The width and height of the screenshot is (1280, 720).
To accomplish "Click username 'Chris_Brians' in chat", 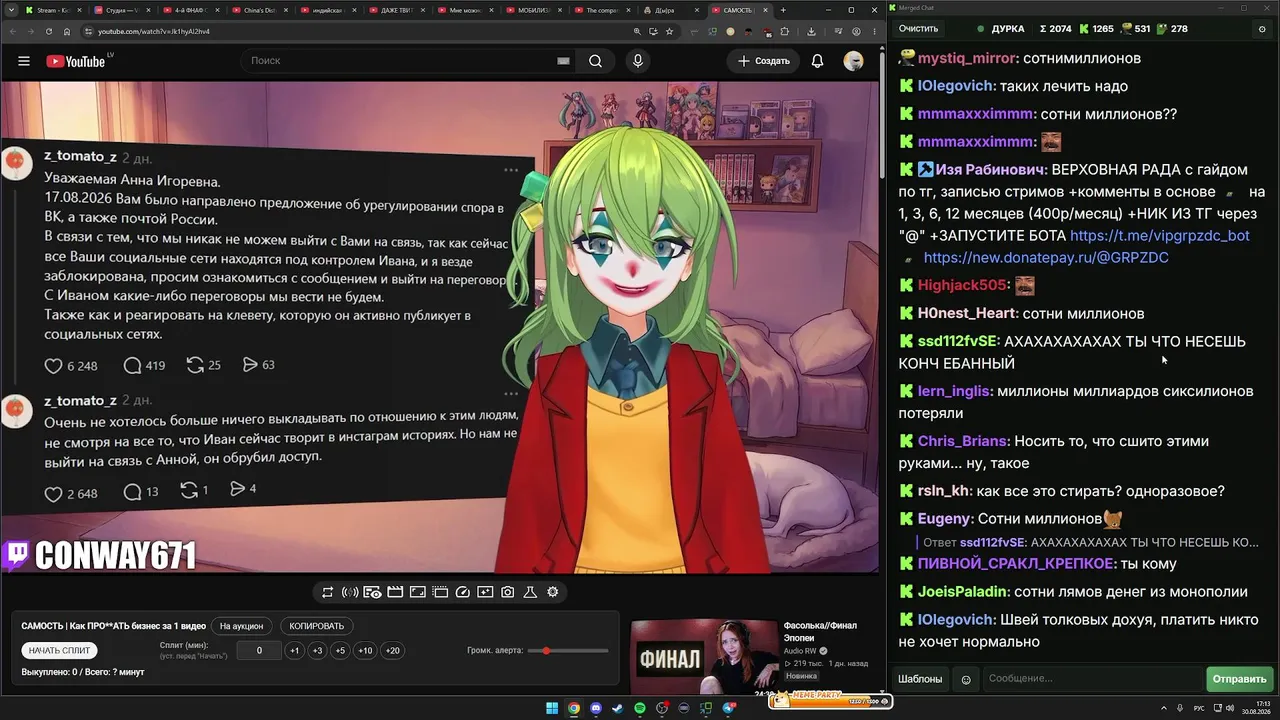I will (963, 441).
